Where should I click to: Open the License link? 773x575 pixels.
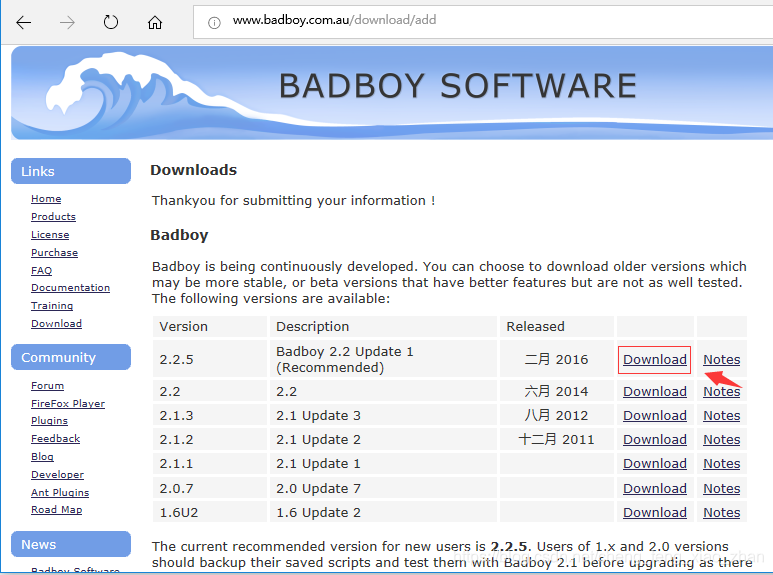click(50, 235)
